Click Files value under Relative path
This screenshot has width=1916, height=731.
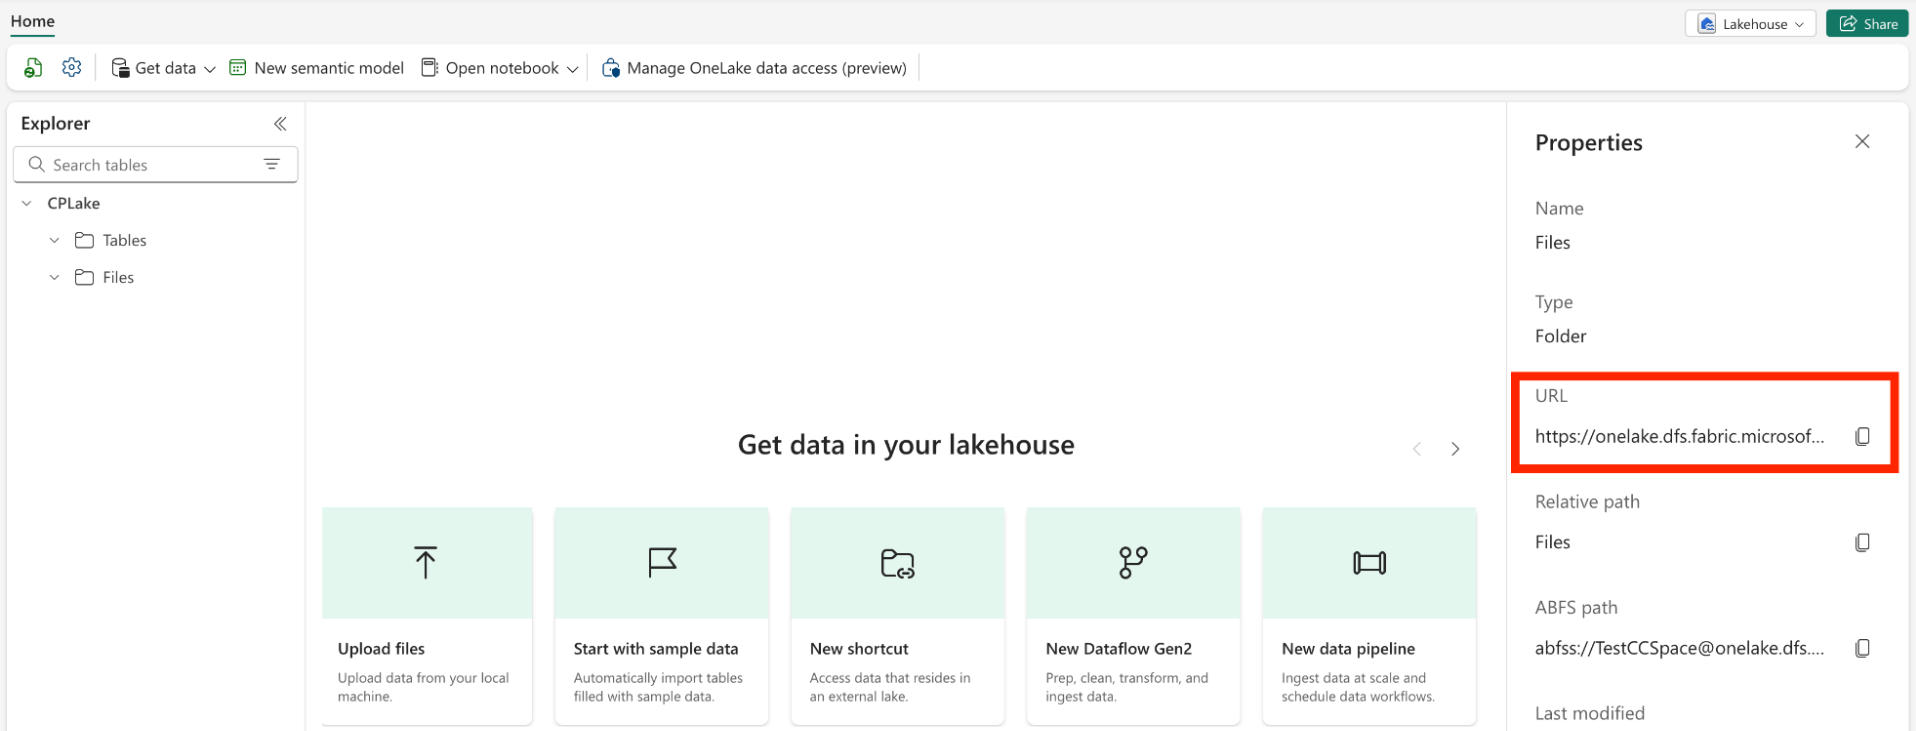click(1552, 542)
